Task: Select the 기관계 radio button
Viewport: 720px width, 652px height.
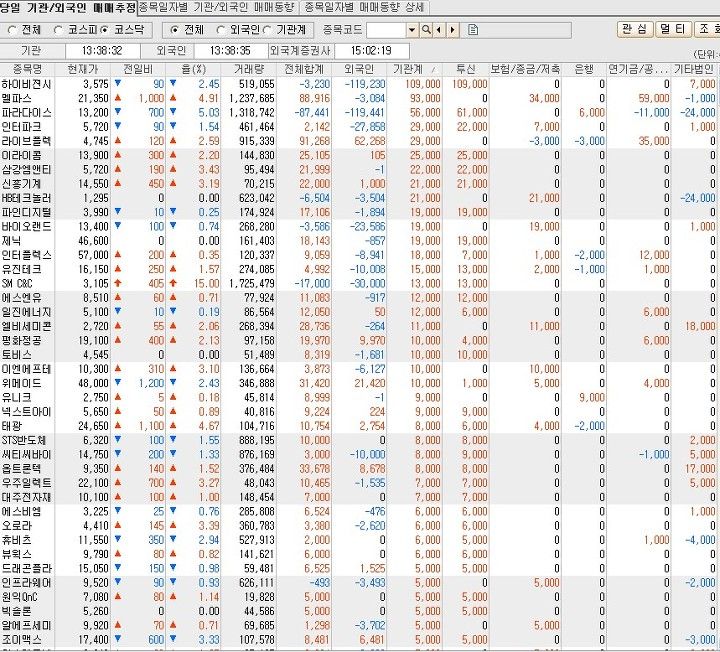Action: pyautogui.click(x=267, y=30)
